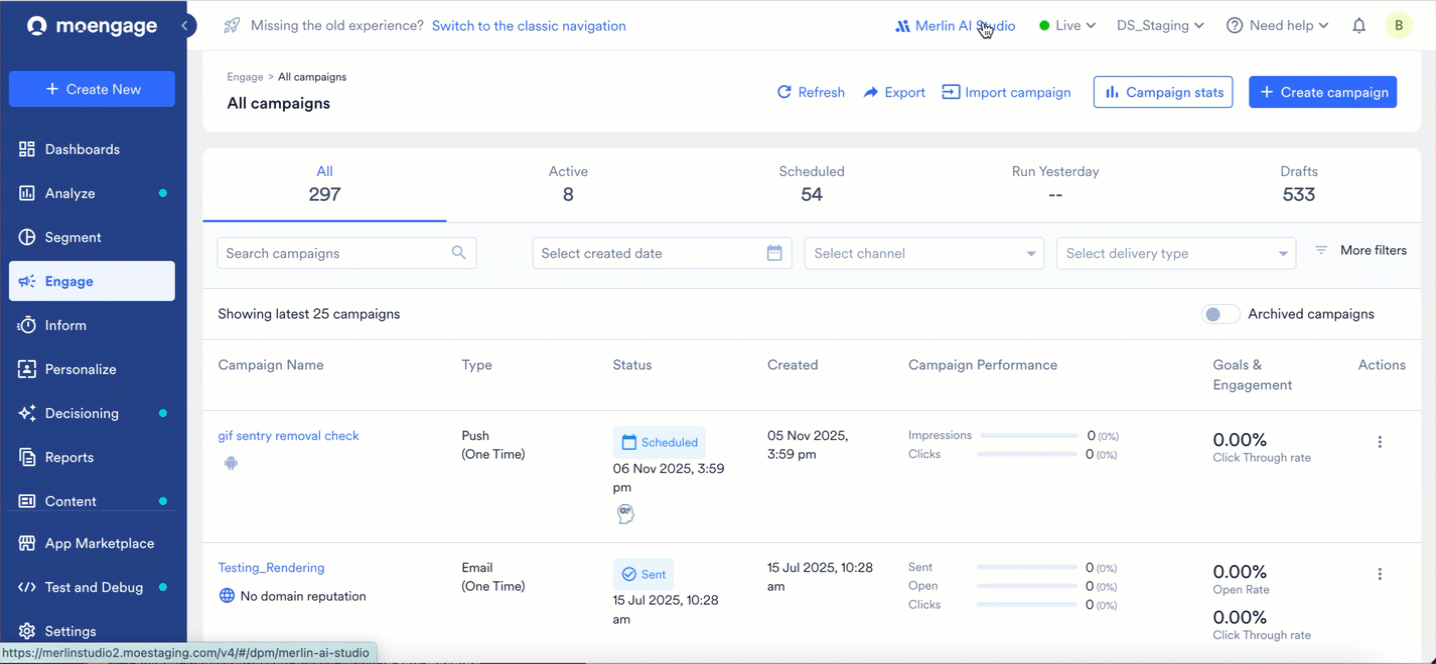Select the Run Yesterday tab
This screenshot has width=1436, height=664.
click(1055, 184)
